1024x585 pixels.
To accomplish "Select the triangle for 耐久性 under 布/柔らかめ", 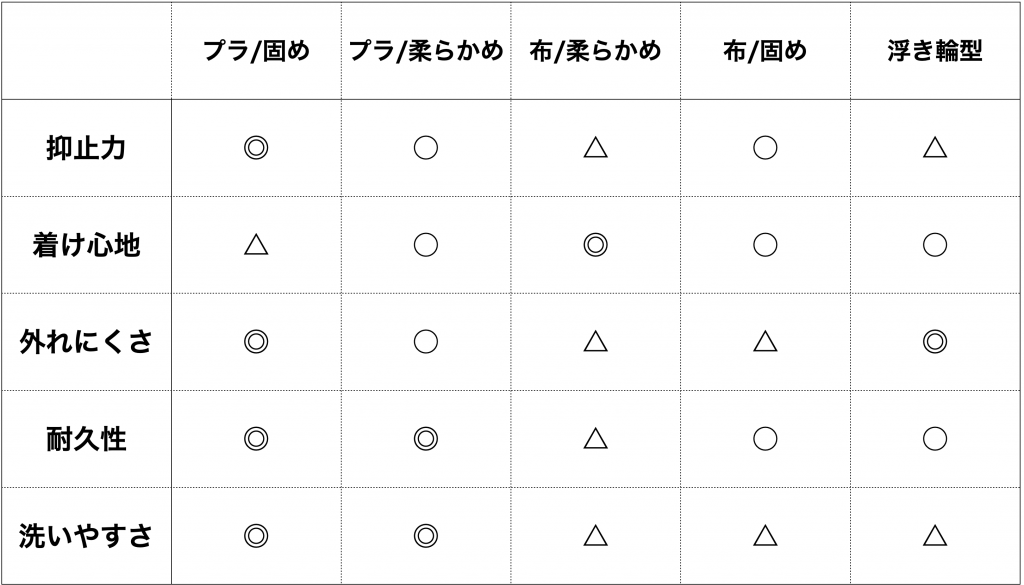I will click(595, 438).
